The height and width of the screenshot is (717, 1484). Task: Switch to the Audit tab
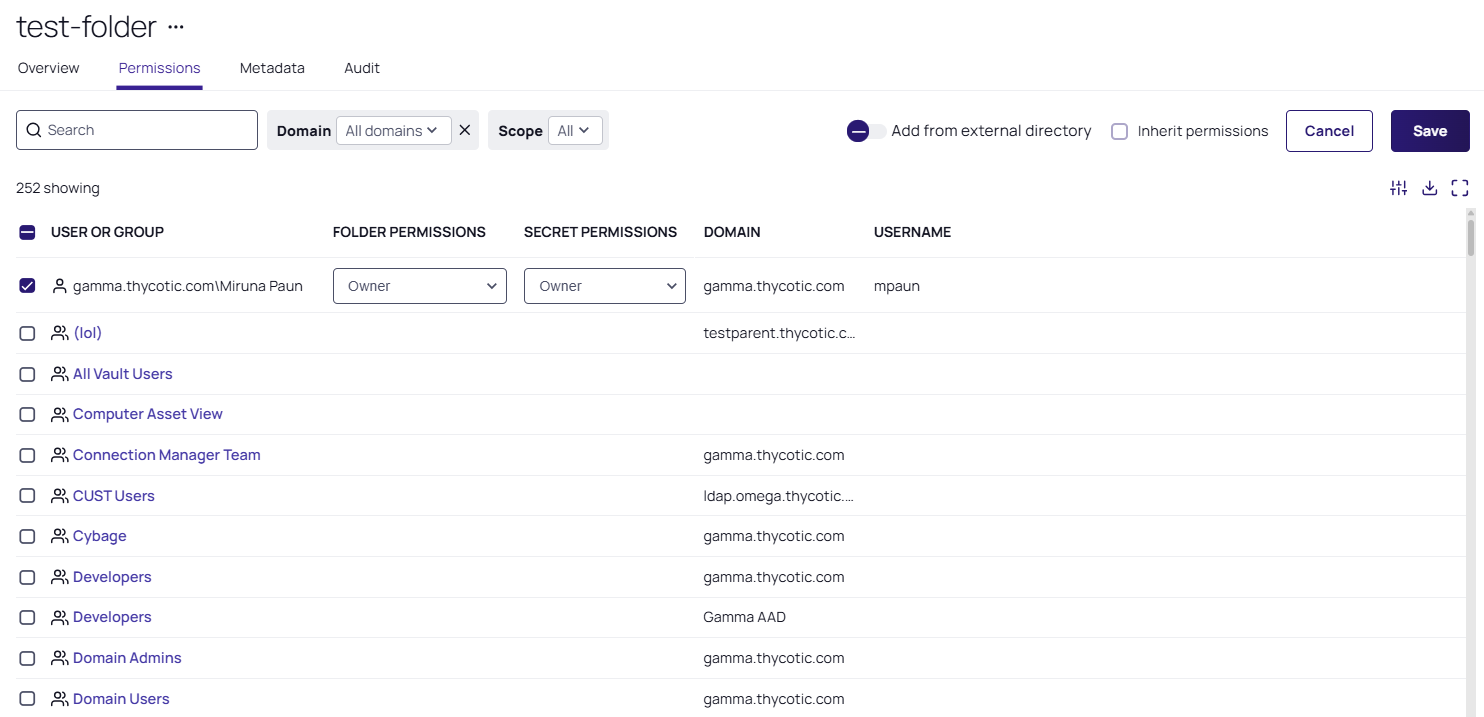pyautogui.click(x=361, y=68)
